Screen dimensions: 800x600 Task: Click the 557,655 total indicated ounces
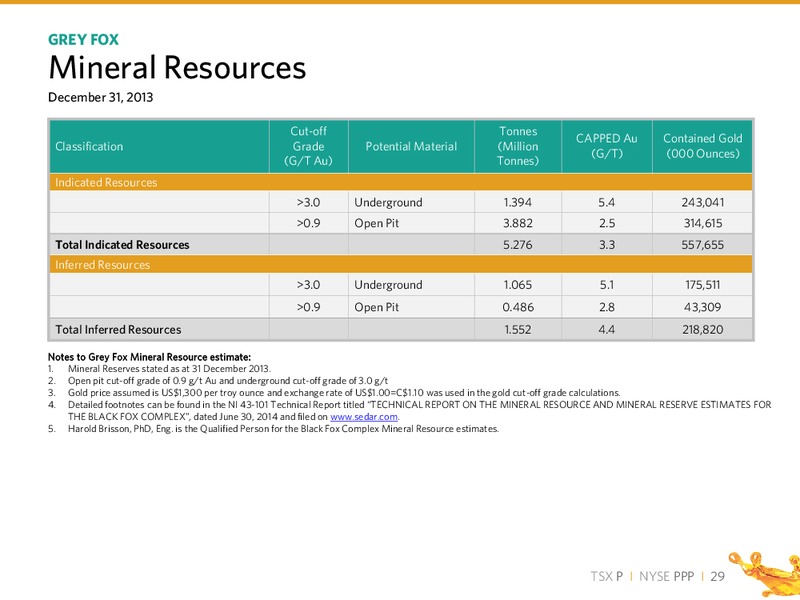[703, 245]
